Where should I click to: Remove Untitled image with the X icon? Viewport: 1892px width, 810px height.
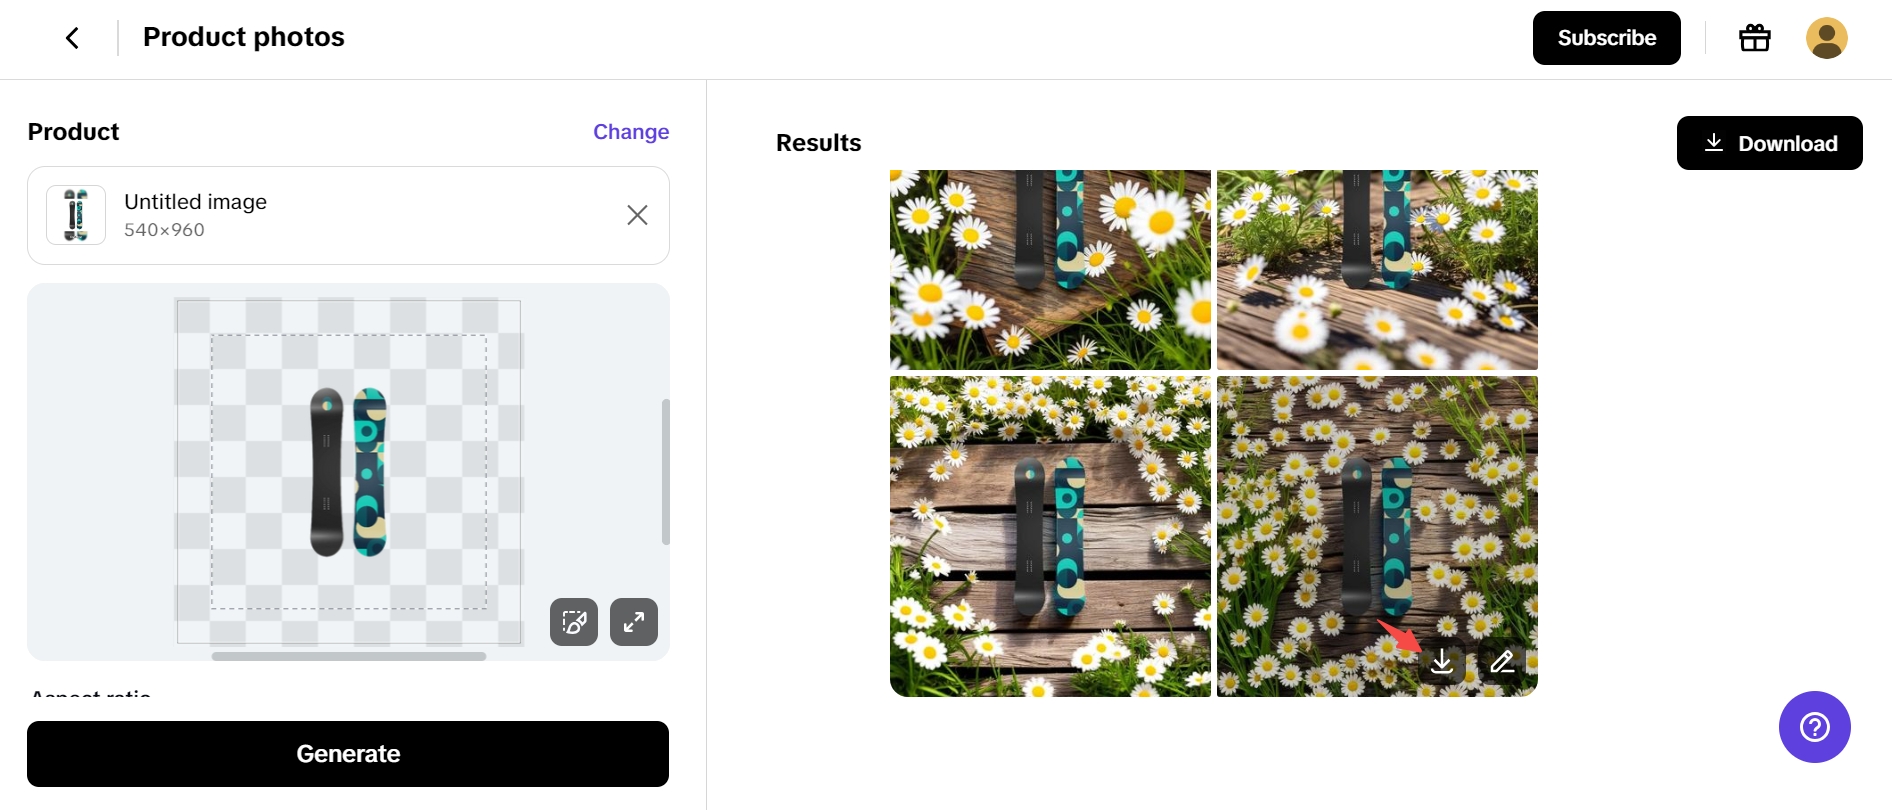click(637, 215)
